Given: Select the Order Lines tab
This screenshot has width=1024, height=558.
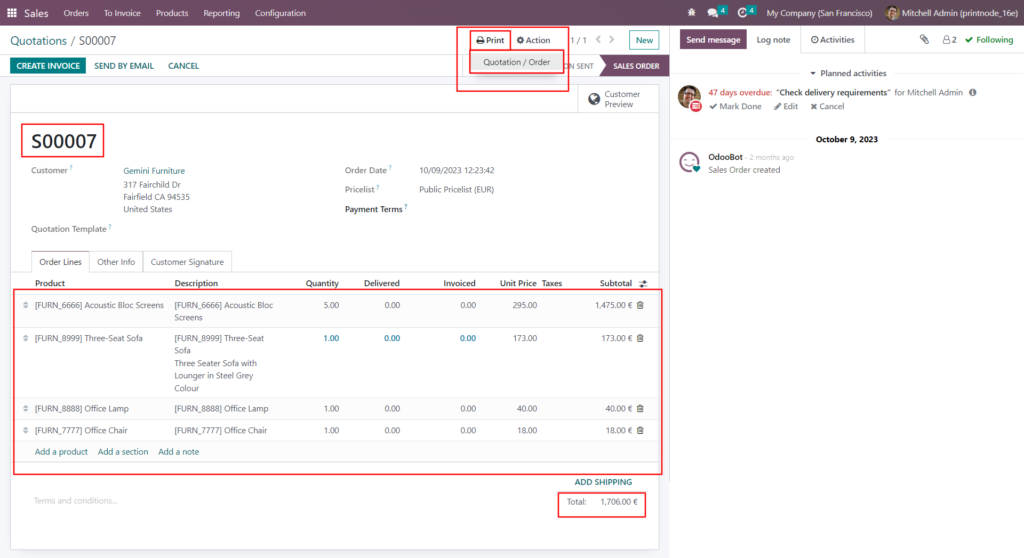Looking at the screenshot, I should coord(60,262).
